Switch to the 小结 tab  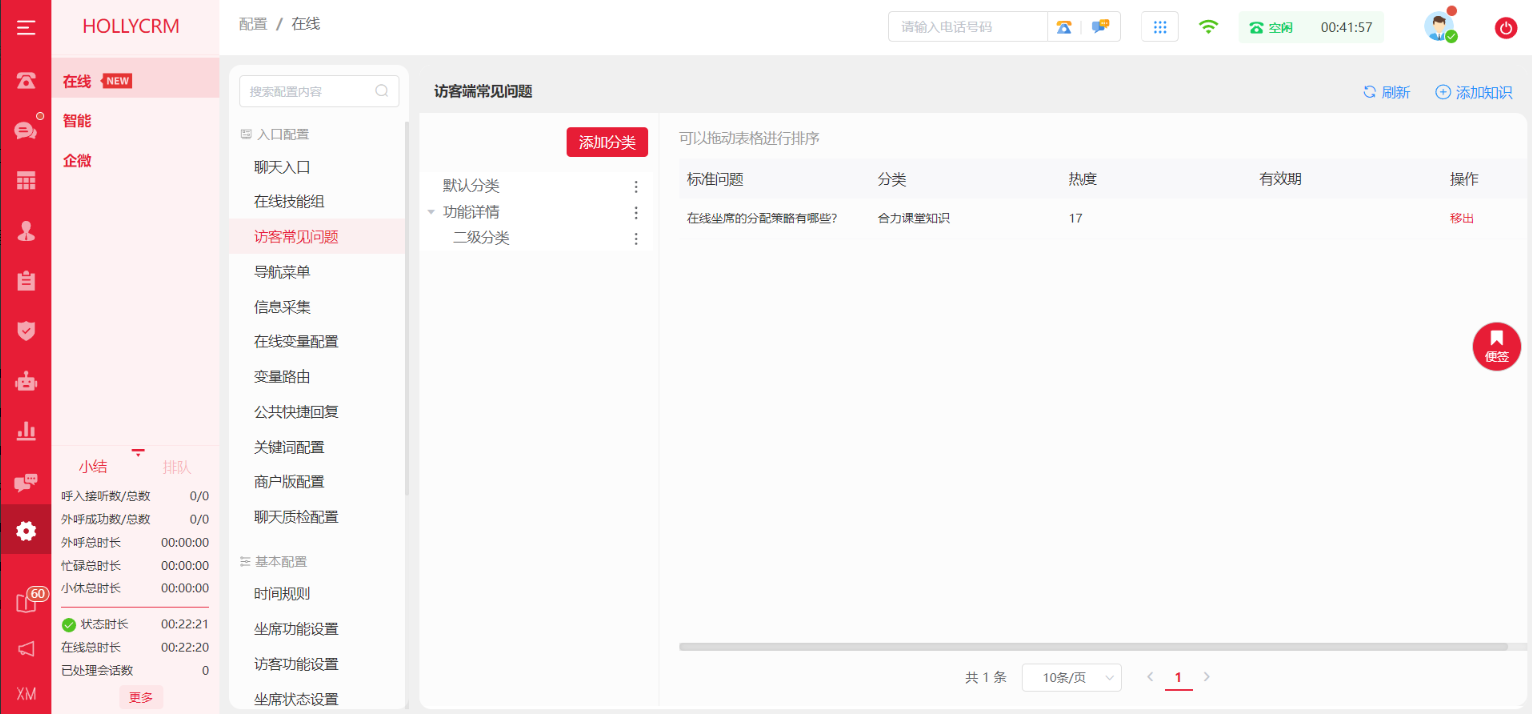pyautogui.click(x=93, y=467)
